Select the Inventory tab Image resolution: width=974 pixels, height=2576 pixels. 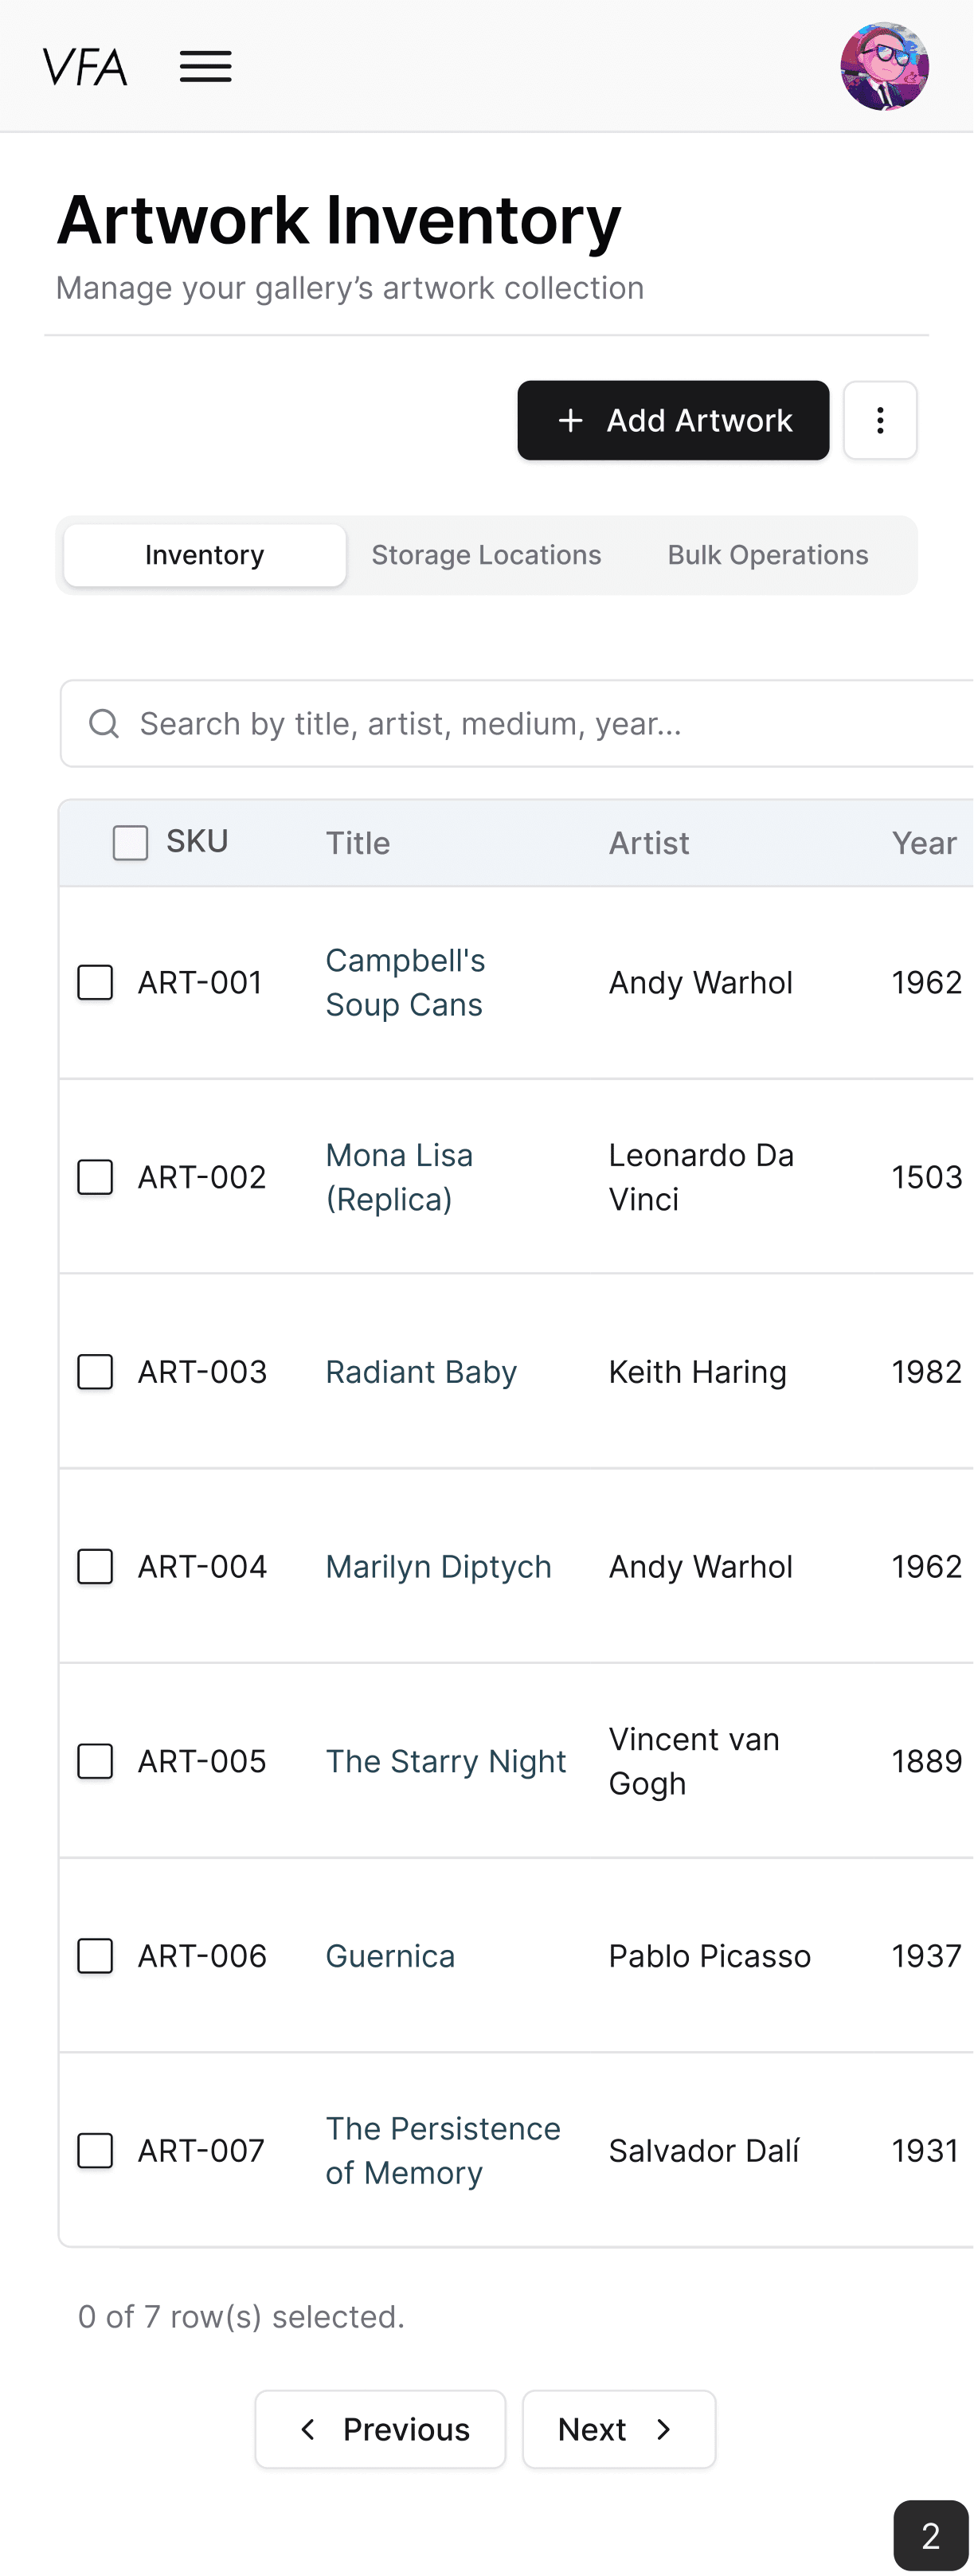[203, 555]
